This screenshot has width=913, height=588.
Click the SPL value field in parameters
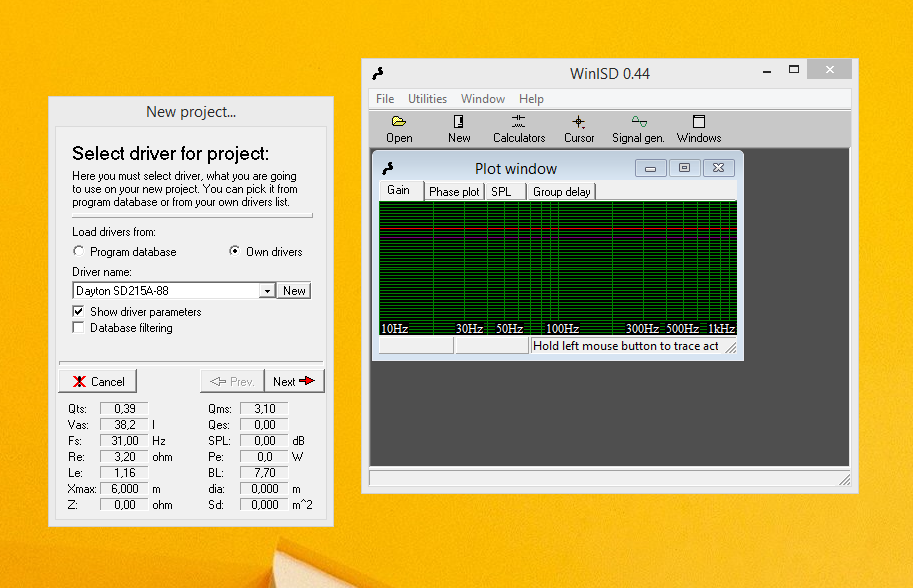pyautogui.click(x=264, y=440)
